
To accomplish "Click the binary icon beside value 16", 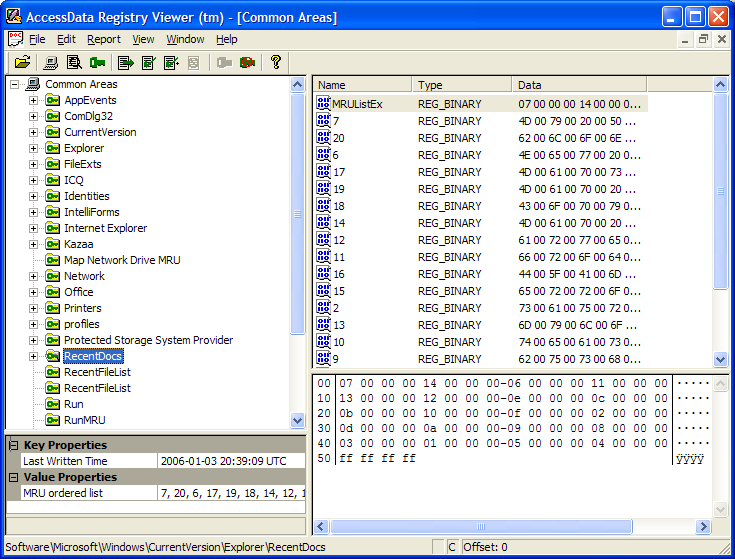I will point(323,273).
